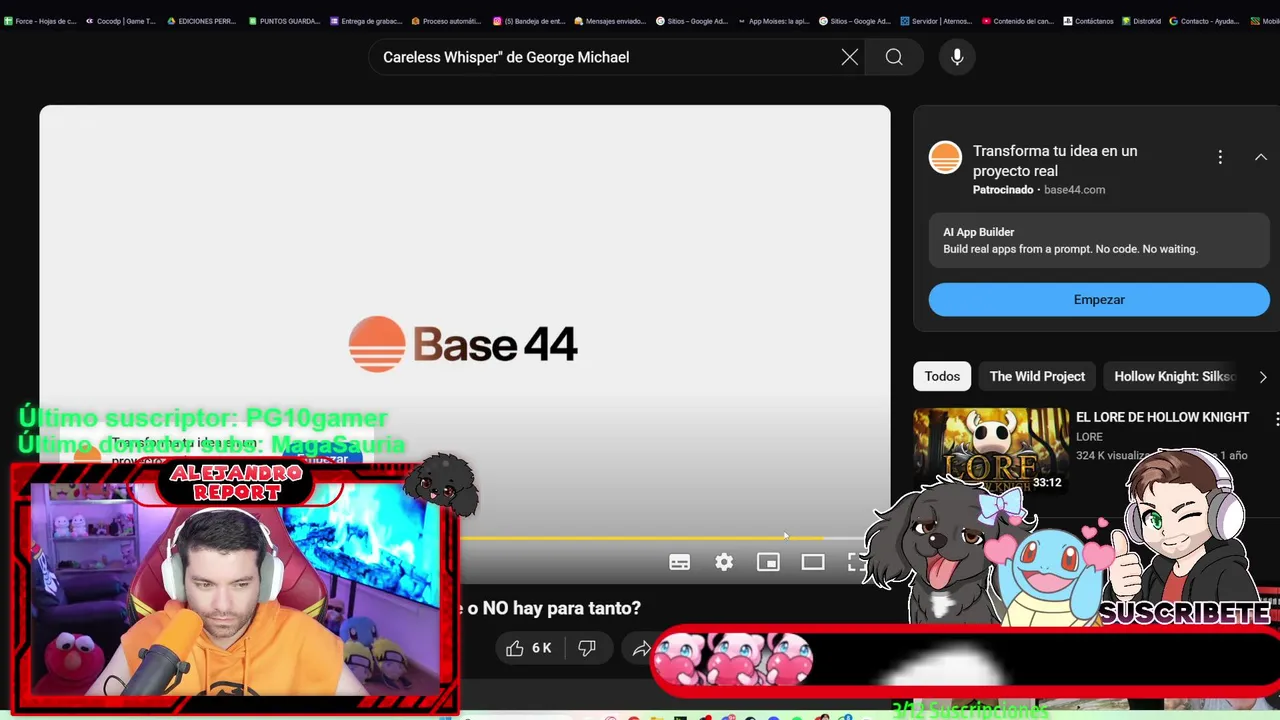1280x720 pixels.
Task: Click the blue Empezar button
Action: click(x=1099, y=300)
